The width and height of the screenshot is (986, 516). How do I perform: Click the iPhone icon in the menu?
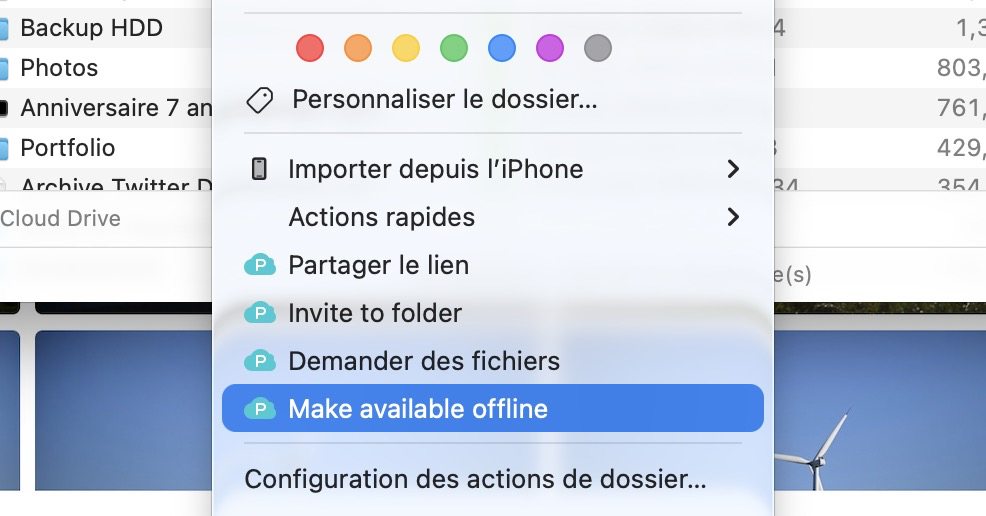259,169
